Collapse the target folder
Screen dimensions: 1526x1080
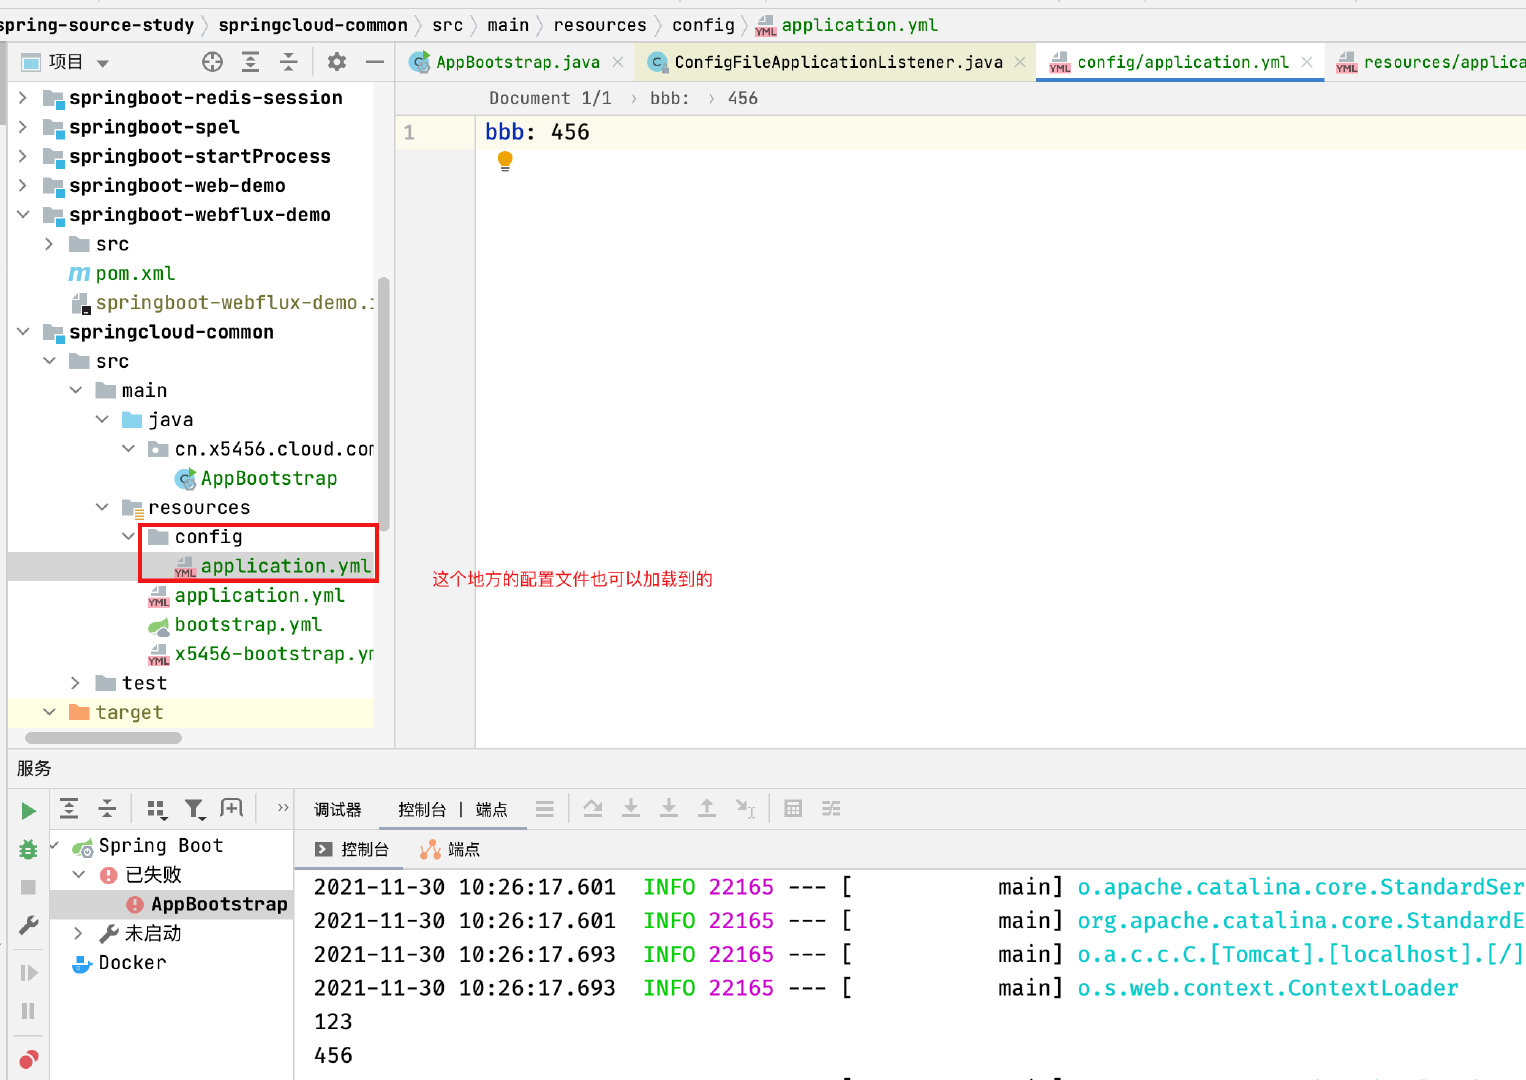(x=49, y=712)
